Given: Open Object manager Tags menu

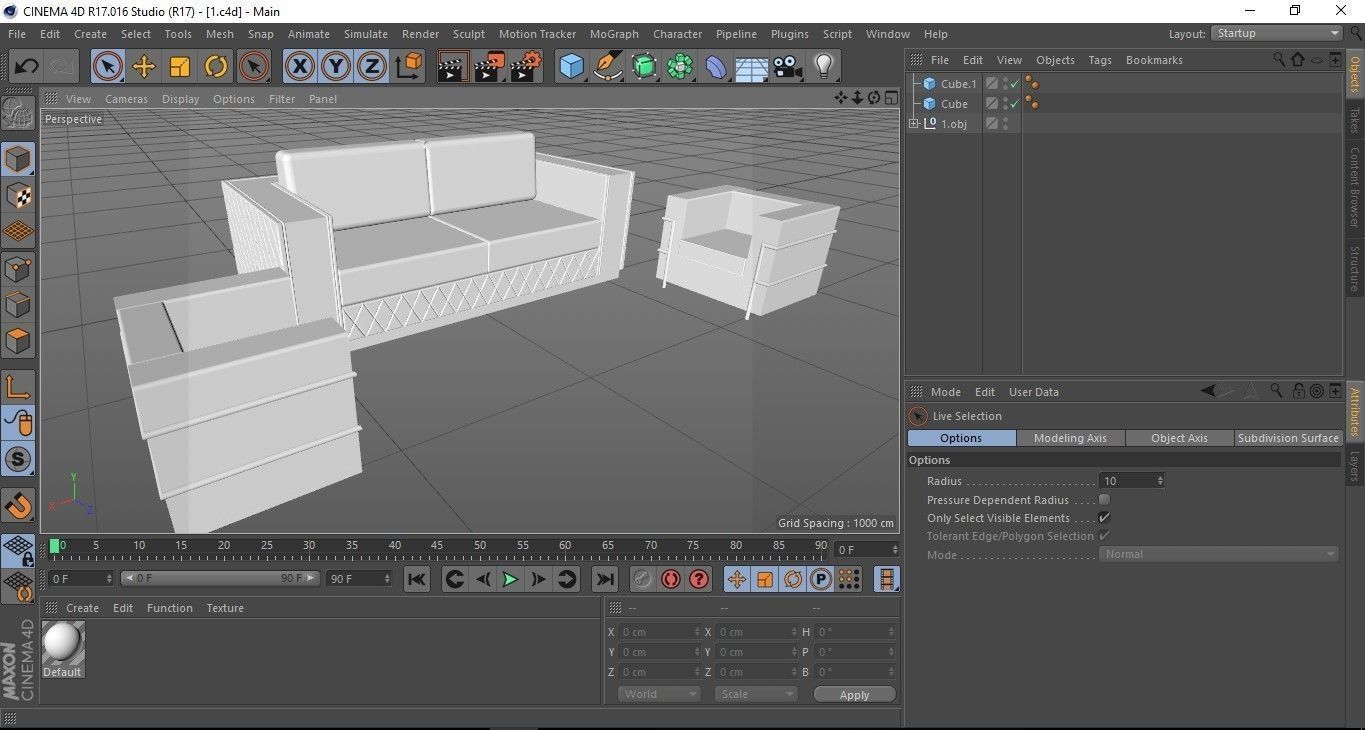Looking at the screenshot, I should coord(1100,60).
